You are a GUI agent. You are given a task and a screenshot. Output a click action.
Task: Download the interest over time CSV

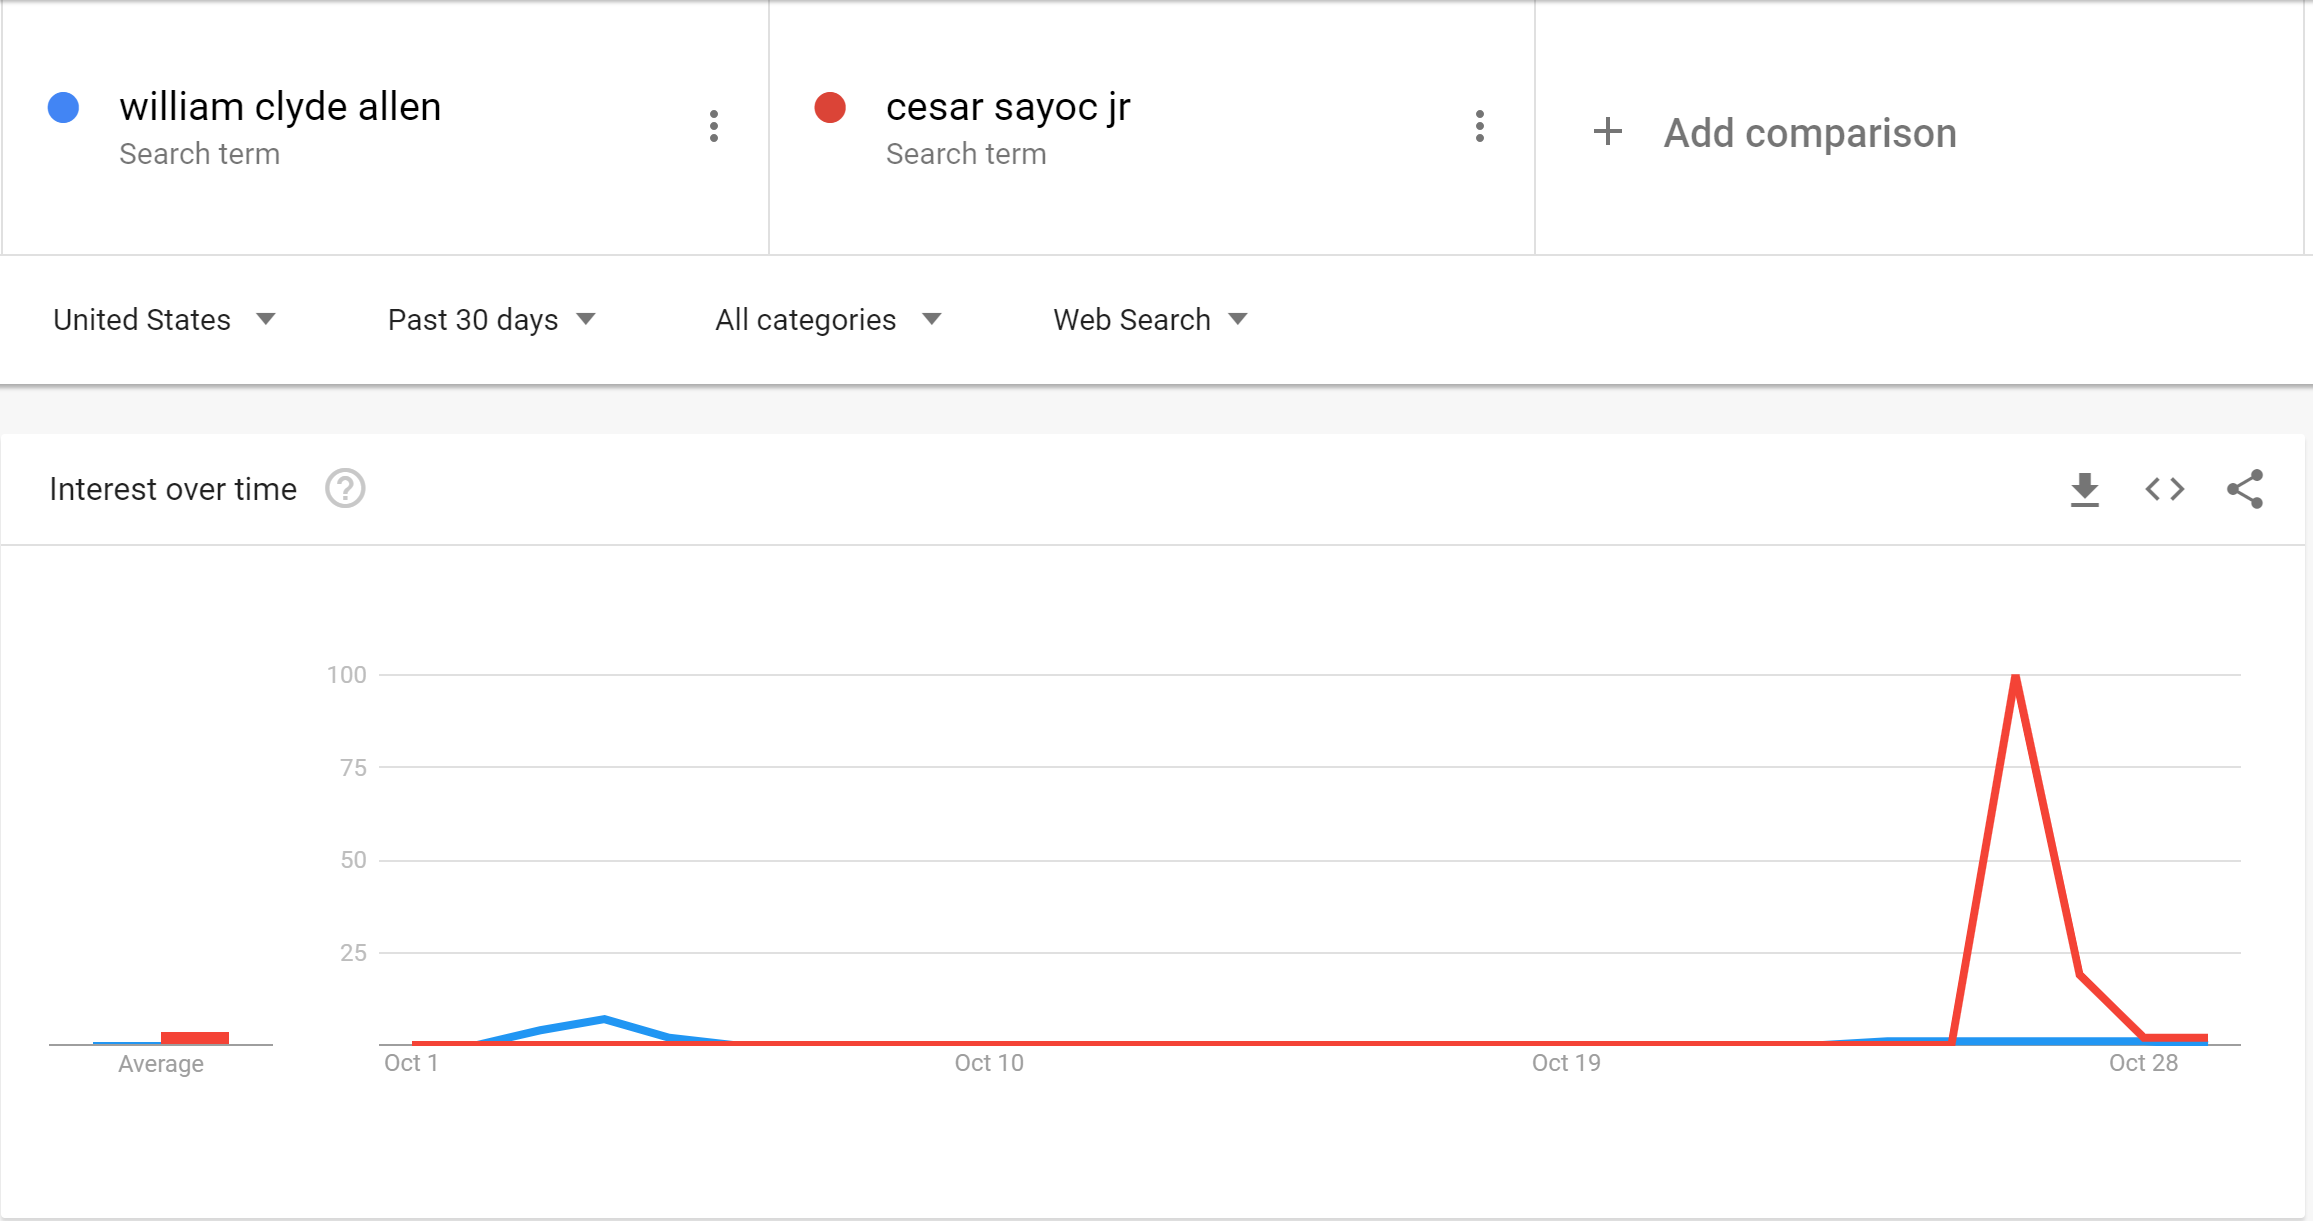(2084, 489)
